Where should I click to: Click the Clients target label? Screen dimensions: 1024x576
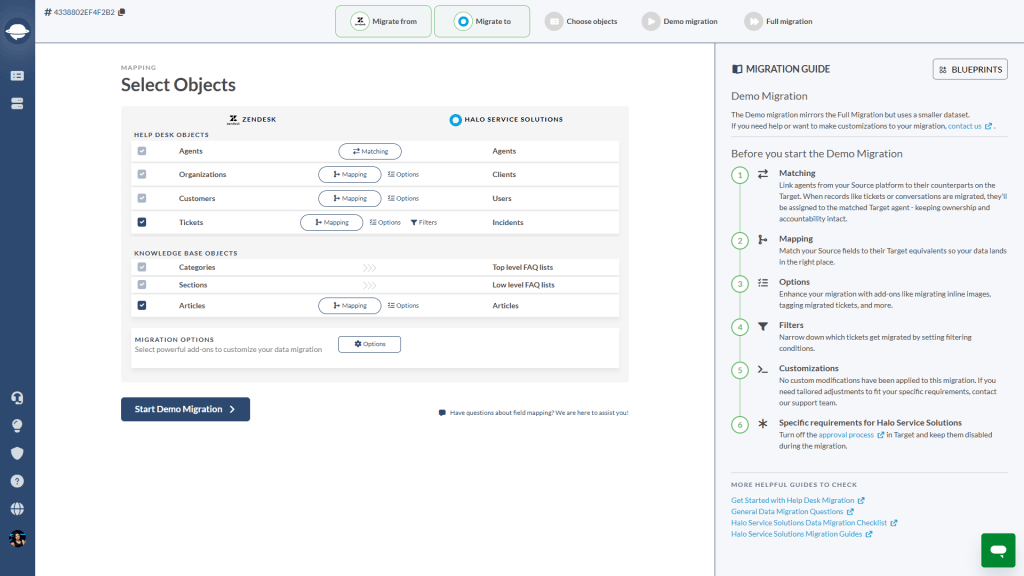(x=504, y=174)
